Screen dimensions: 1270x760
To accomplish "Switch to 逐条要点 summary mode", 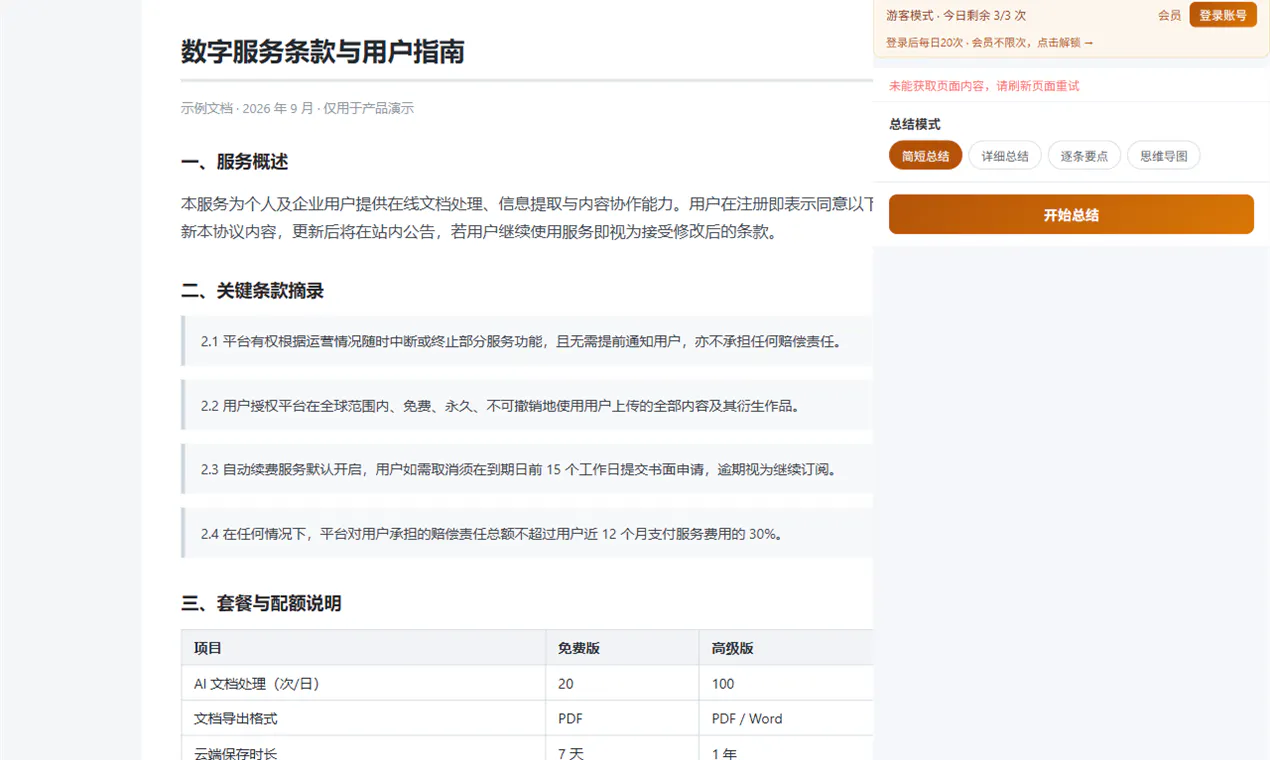I will [1084, 156].
